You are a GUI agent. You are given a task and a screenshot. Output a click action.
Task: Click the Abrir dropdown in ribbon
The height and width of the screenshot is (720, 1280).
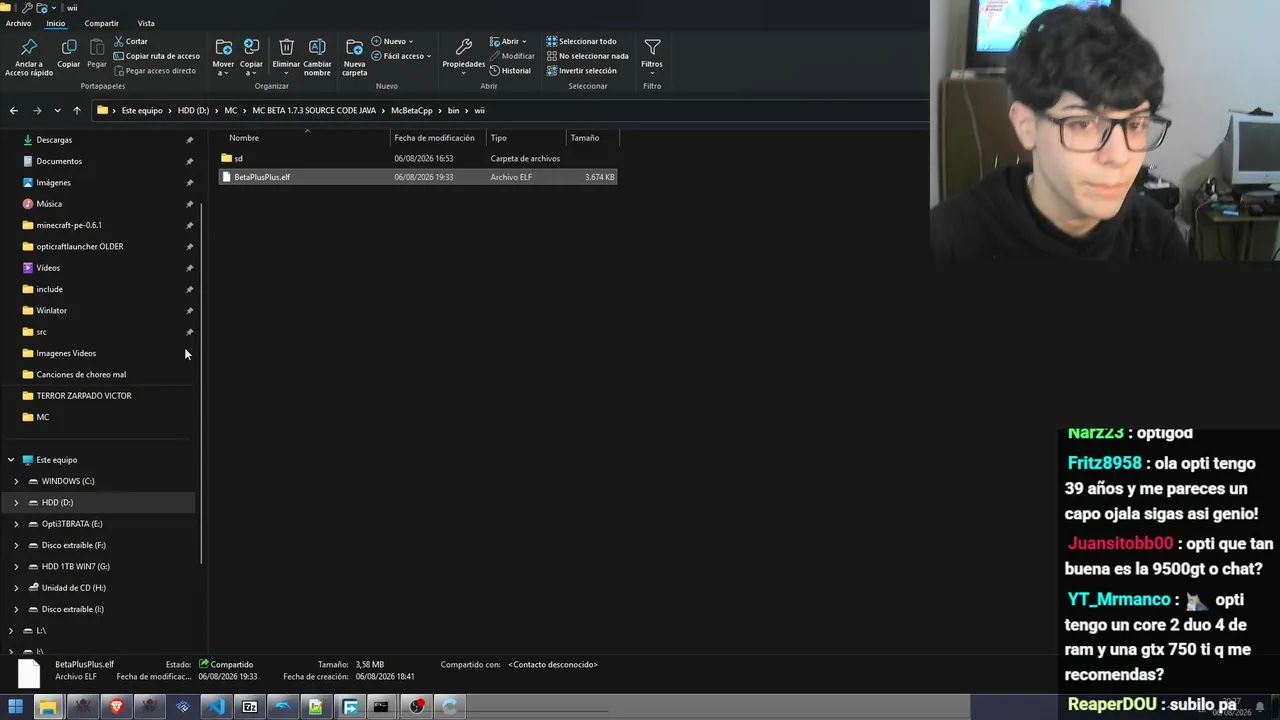(x=508, y=41)
